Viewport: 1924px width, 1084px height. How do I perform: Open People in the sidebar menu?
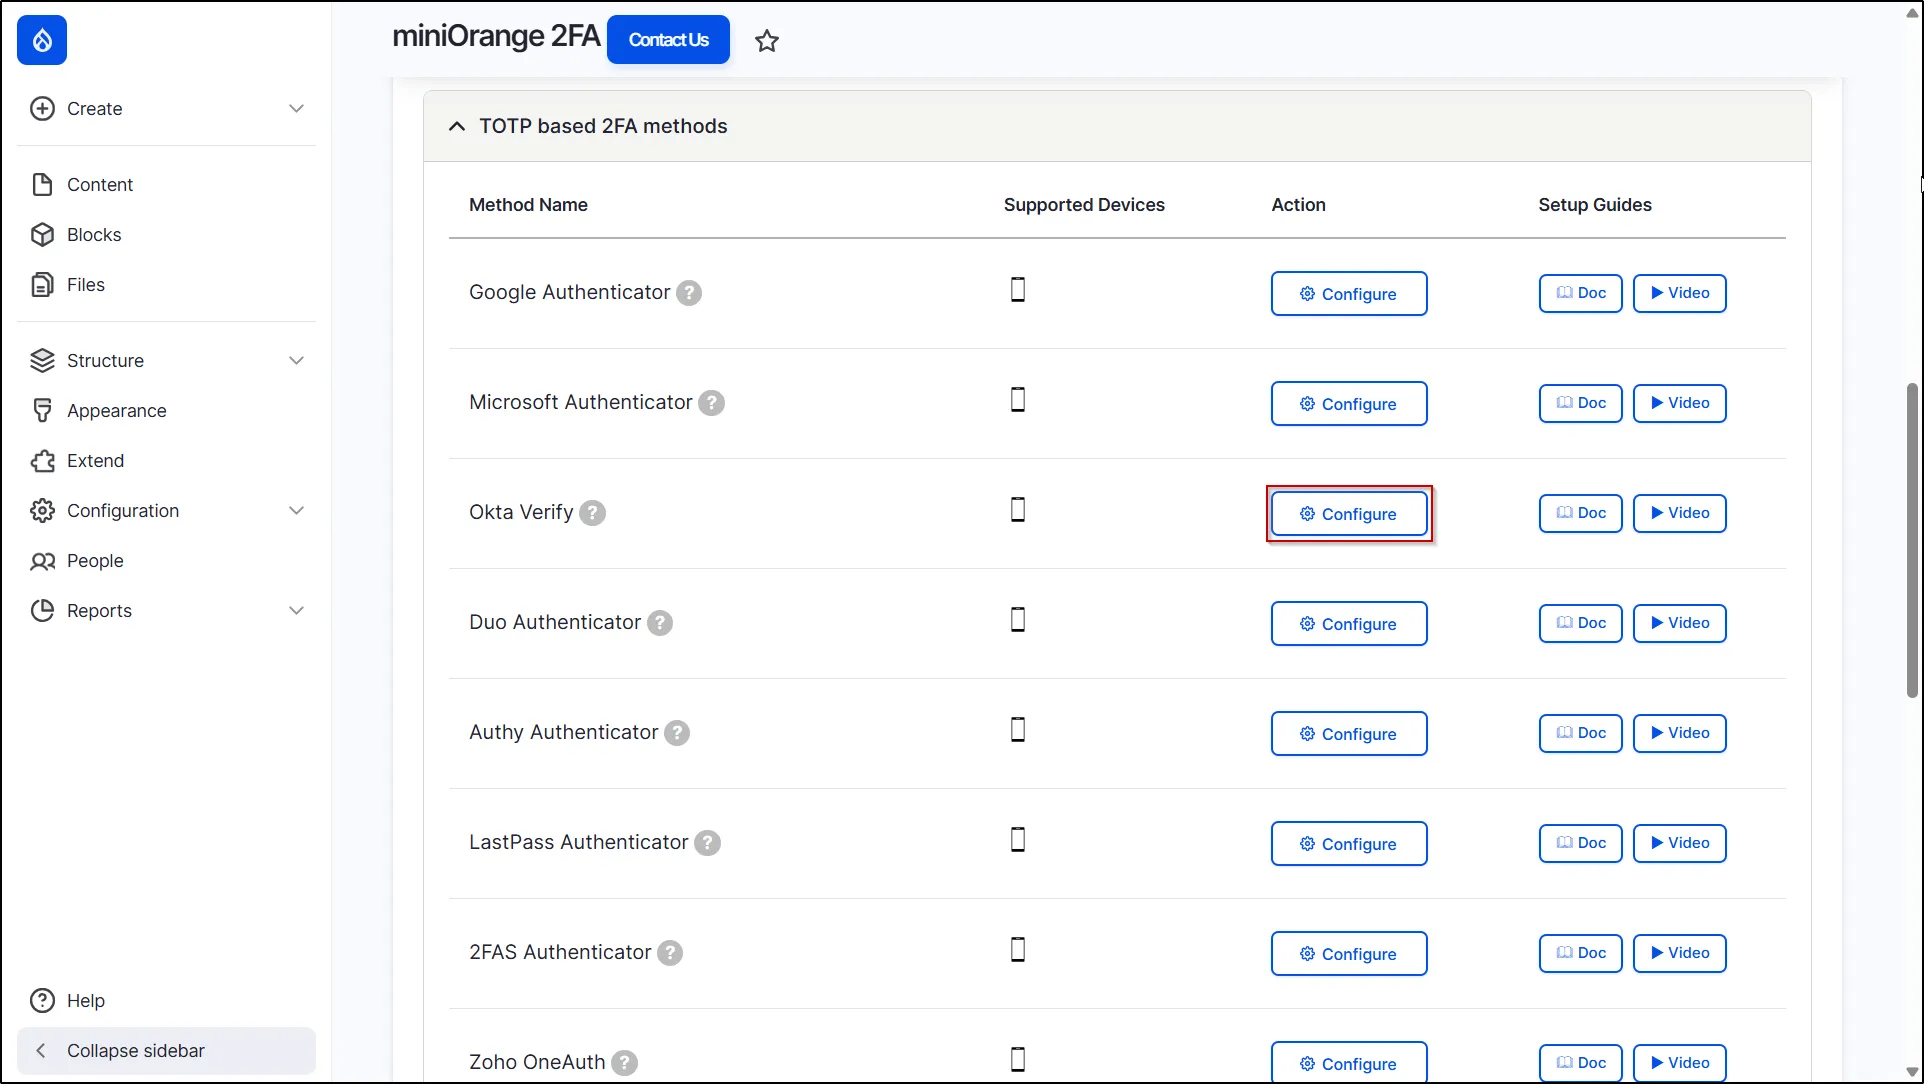click(x=166, y=561)
